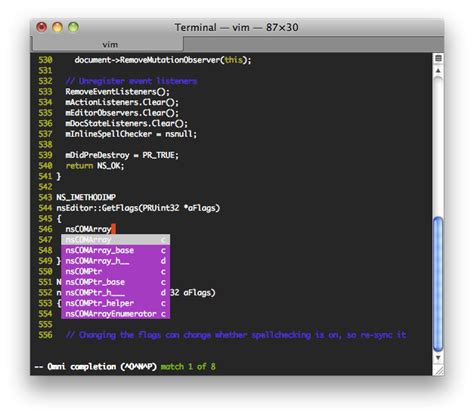Choose nsCOMArrayEnumerator completion entry

[115, 314]
